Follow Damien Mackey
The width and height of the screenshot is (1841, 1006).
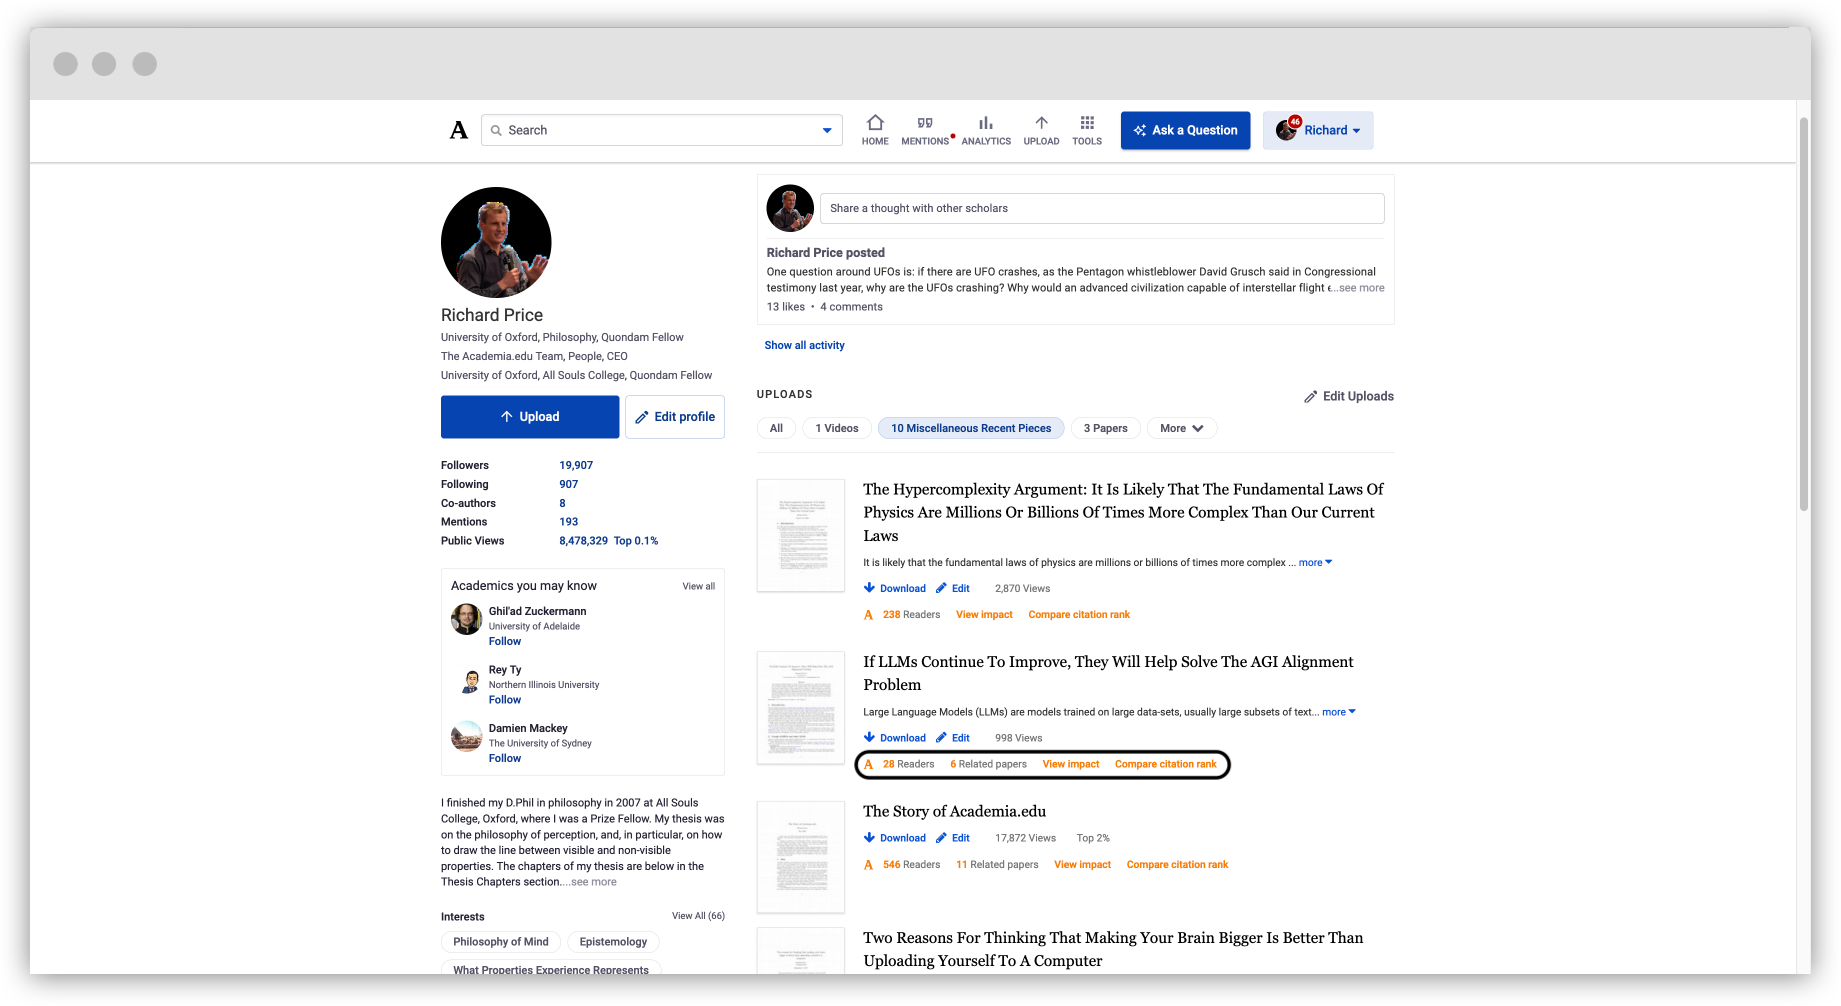point(505,759)
